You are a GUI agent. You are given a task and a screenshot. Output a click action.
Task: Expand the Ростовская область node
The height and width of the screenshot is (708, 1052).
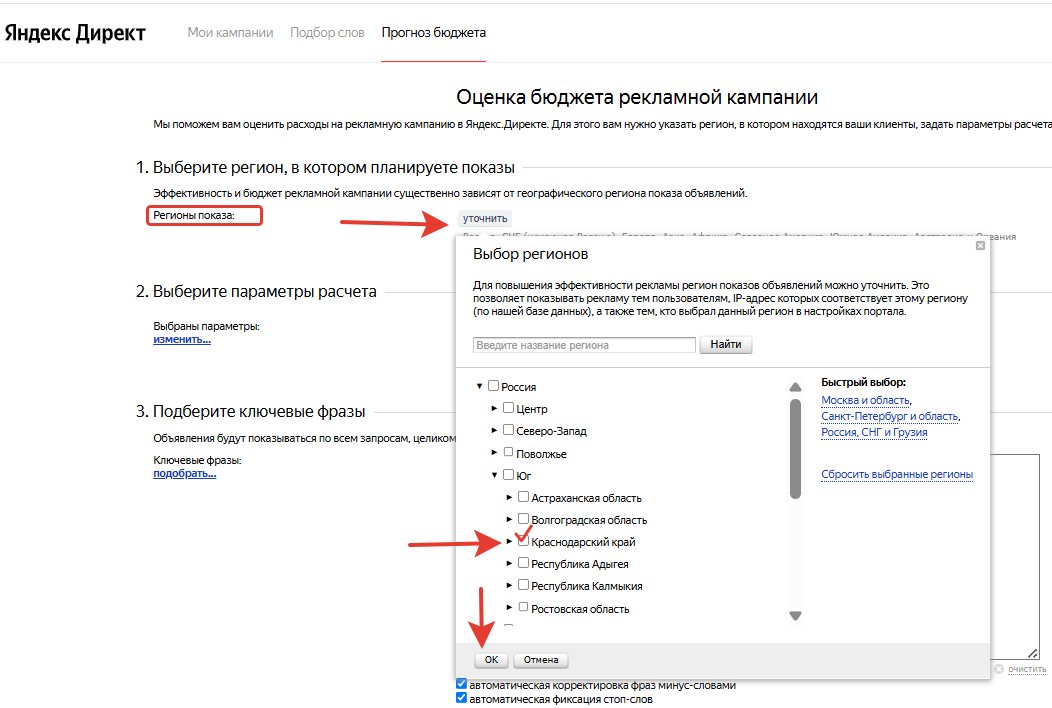(x=509, y=608)
